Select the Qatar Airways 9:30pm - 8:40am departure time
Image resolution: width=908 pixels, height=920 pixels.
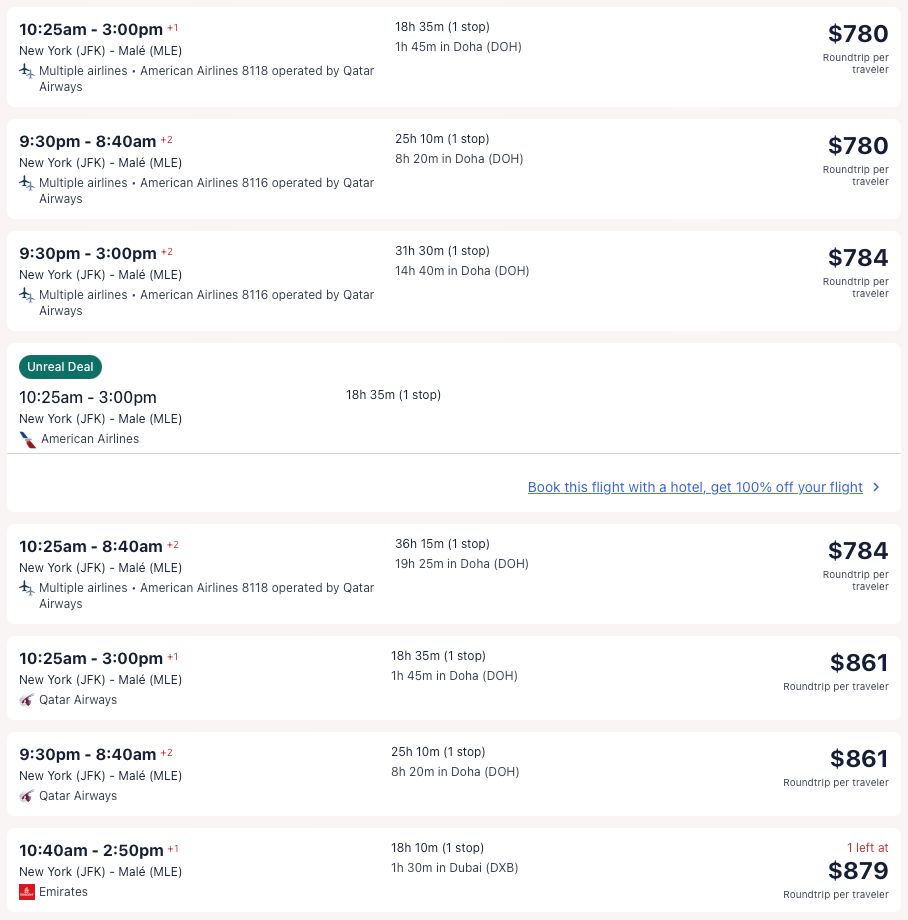pyautogui.click(x=88, y=754)
